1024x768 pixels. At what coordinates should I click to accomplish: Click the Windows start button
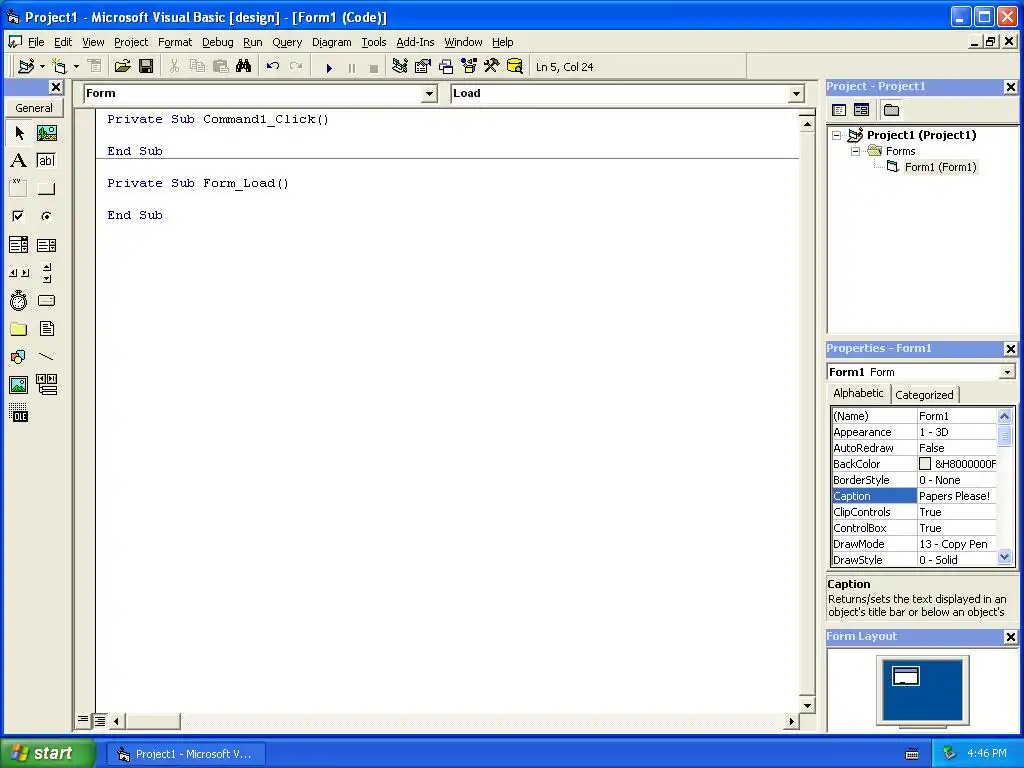click(48, 753)
